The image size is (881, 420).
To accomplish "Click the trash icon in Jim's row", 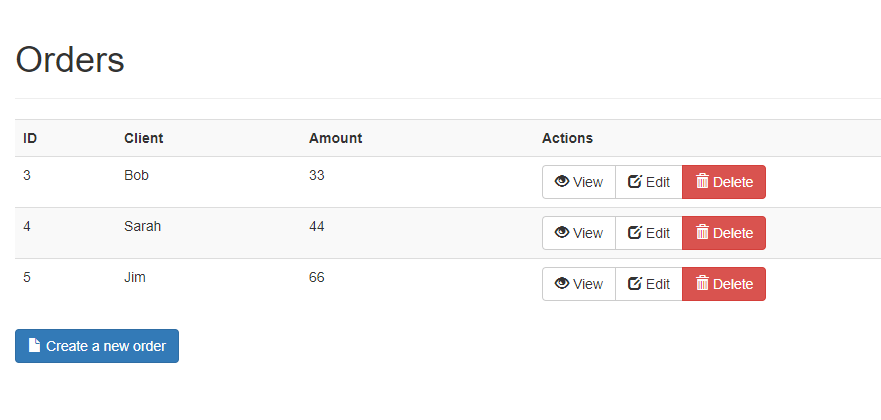I will coord(702,284).
